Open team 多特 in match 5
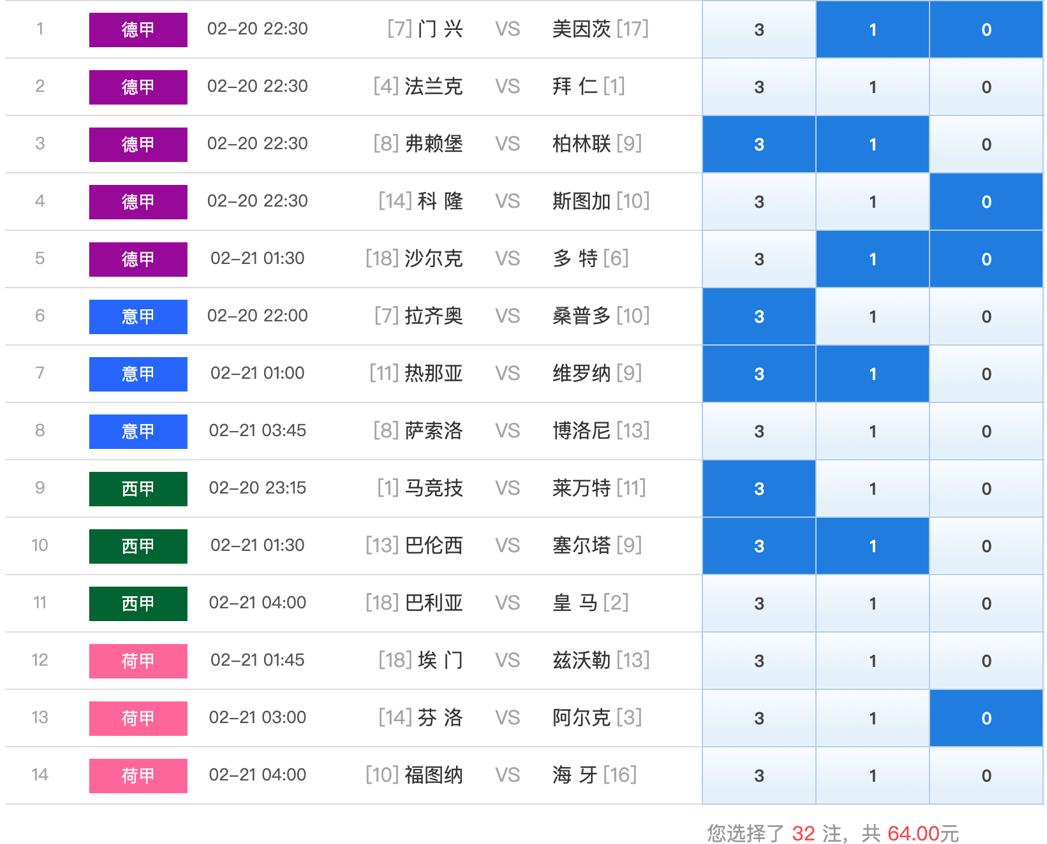The image size is (1047, 844). (x=575, y=258)
